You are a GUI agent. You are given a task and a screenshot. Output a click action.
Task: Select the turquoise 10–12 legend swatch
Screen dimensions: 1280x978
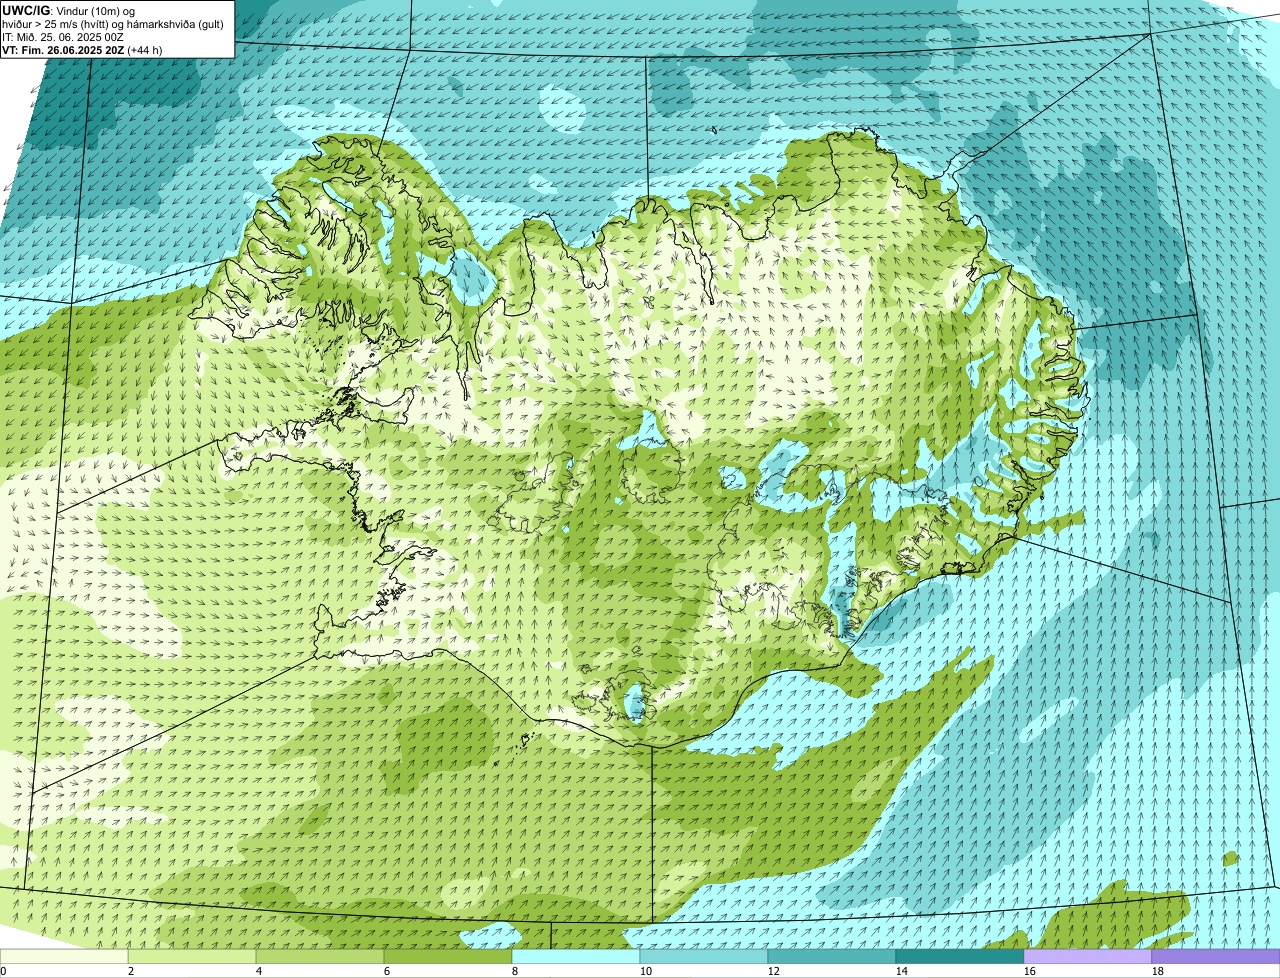click(704, 956)
